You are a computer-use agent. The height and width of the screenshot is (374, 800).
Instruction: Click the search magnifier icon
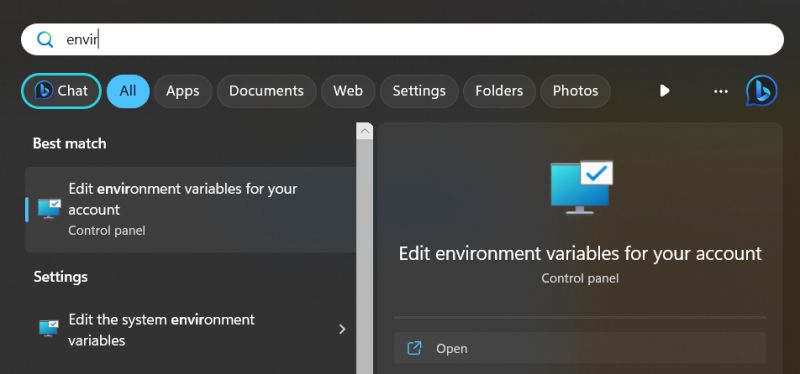pyautogui.click(x=45, y=39)
